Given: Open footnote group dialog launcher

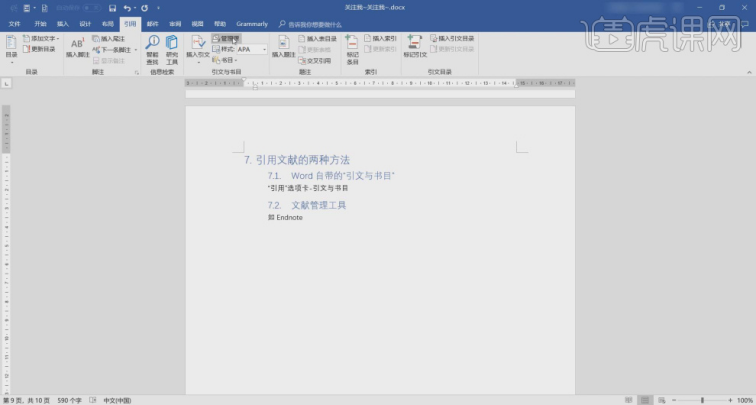Looking at the screenshot, I should click(x=137, y=72).
